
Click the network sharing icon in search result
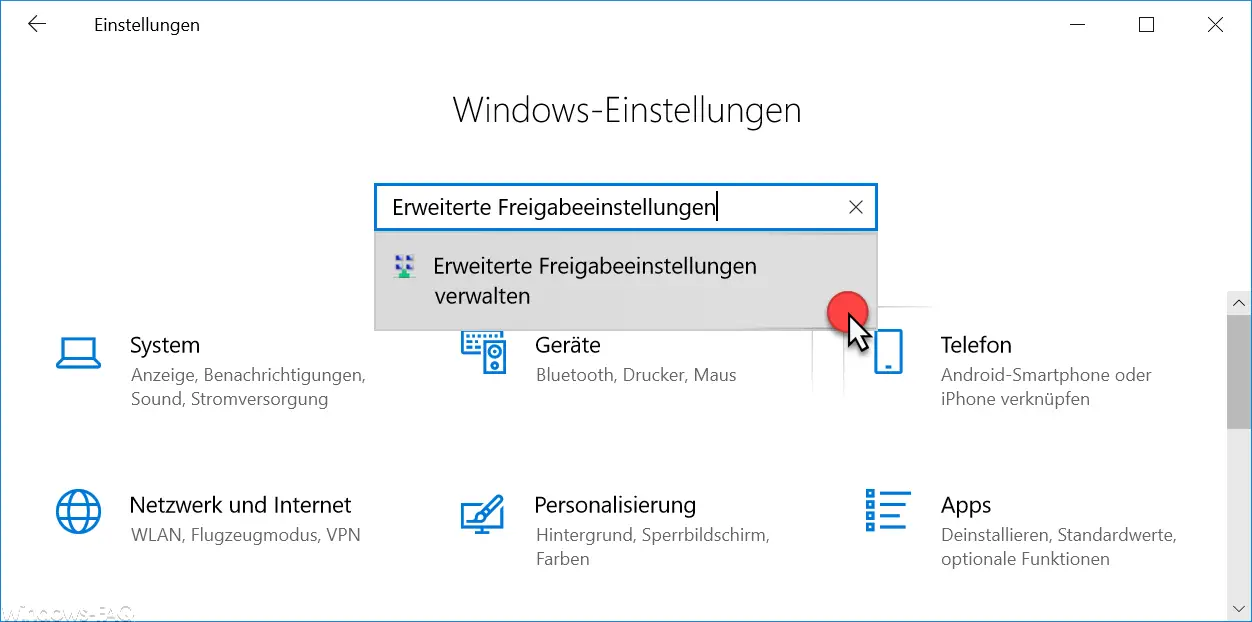pyautogui.click(x=405, y=266)
